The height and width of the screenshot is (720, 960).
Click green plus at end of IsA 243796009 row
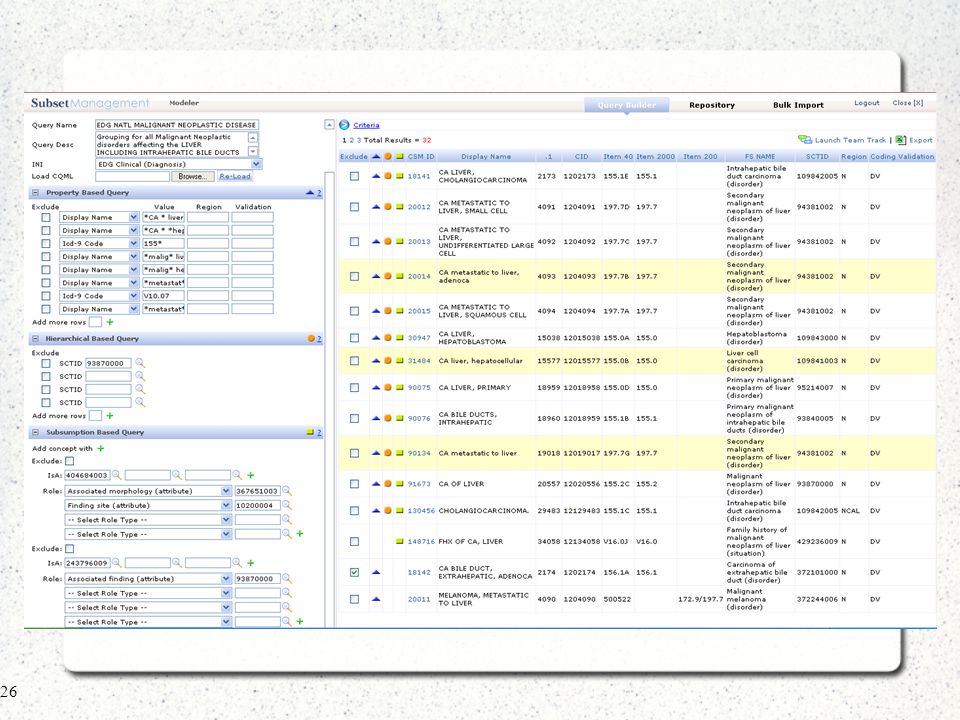click(x=250, y=563)
